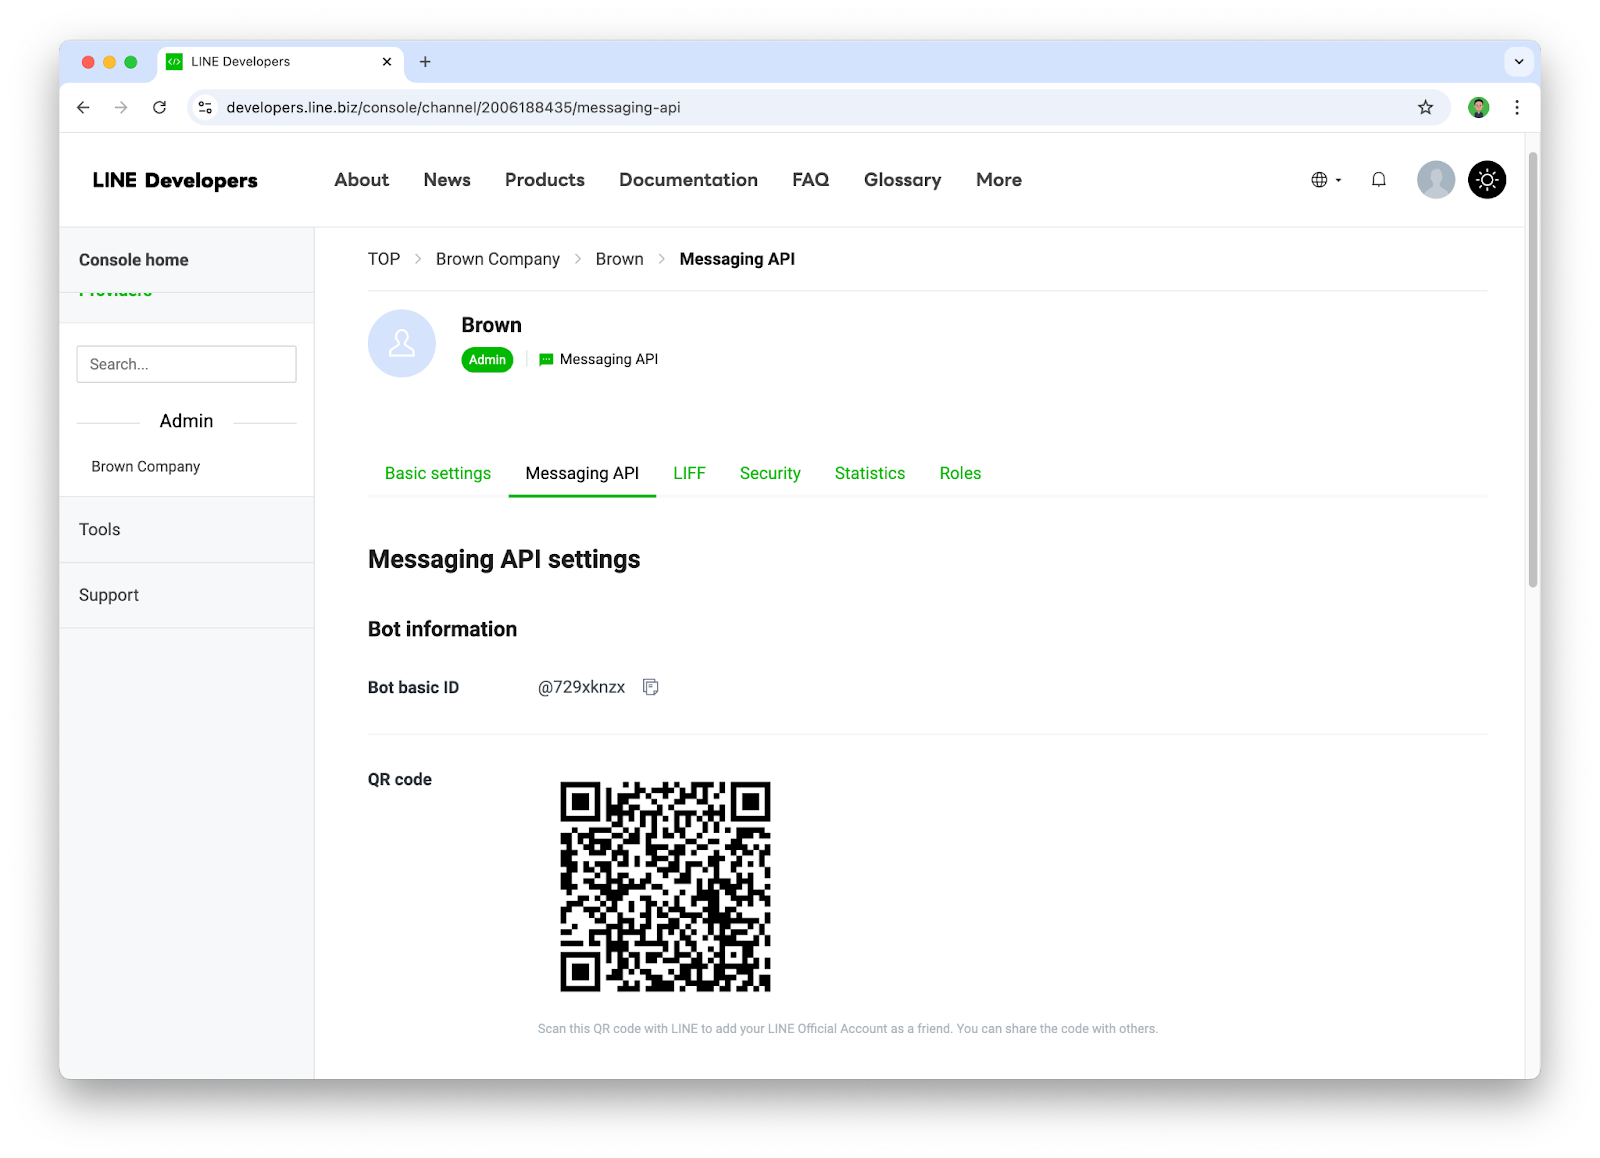The image size is (1600, 1158).
Task: Click the Brown channel profile image
Action: click(402, 343)
